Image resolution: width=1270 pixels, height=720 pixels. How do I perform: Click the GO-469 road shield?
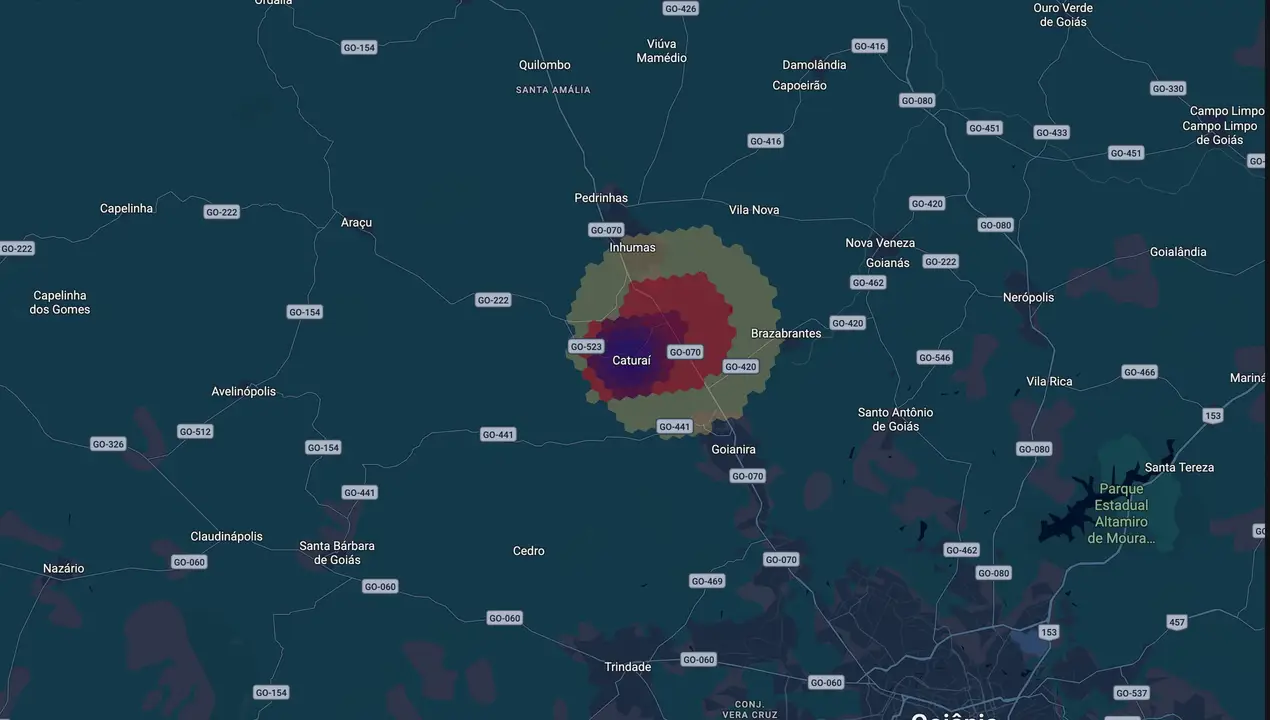coord(707,581)
